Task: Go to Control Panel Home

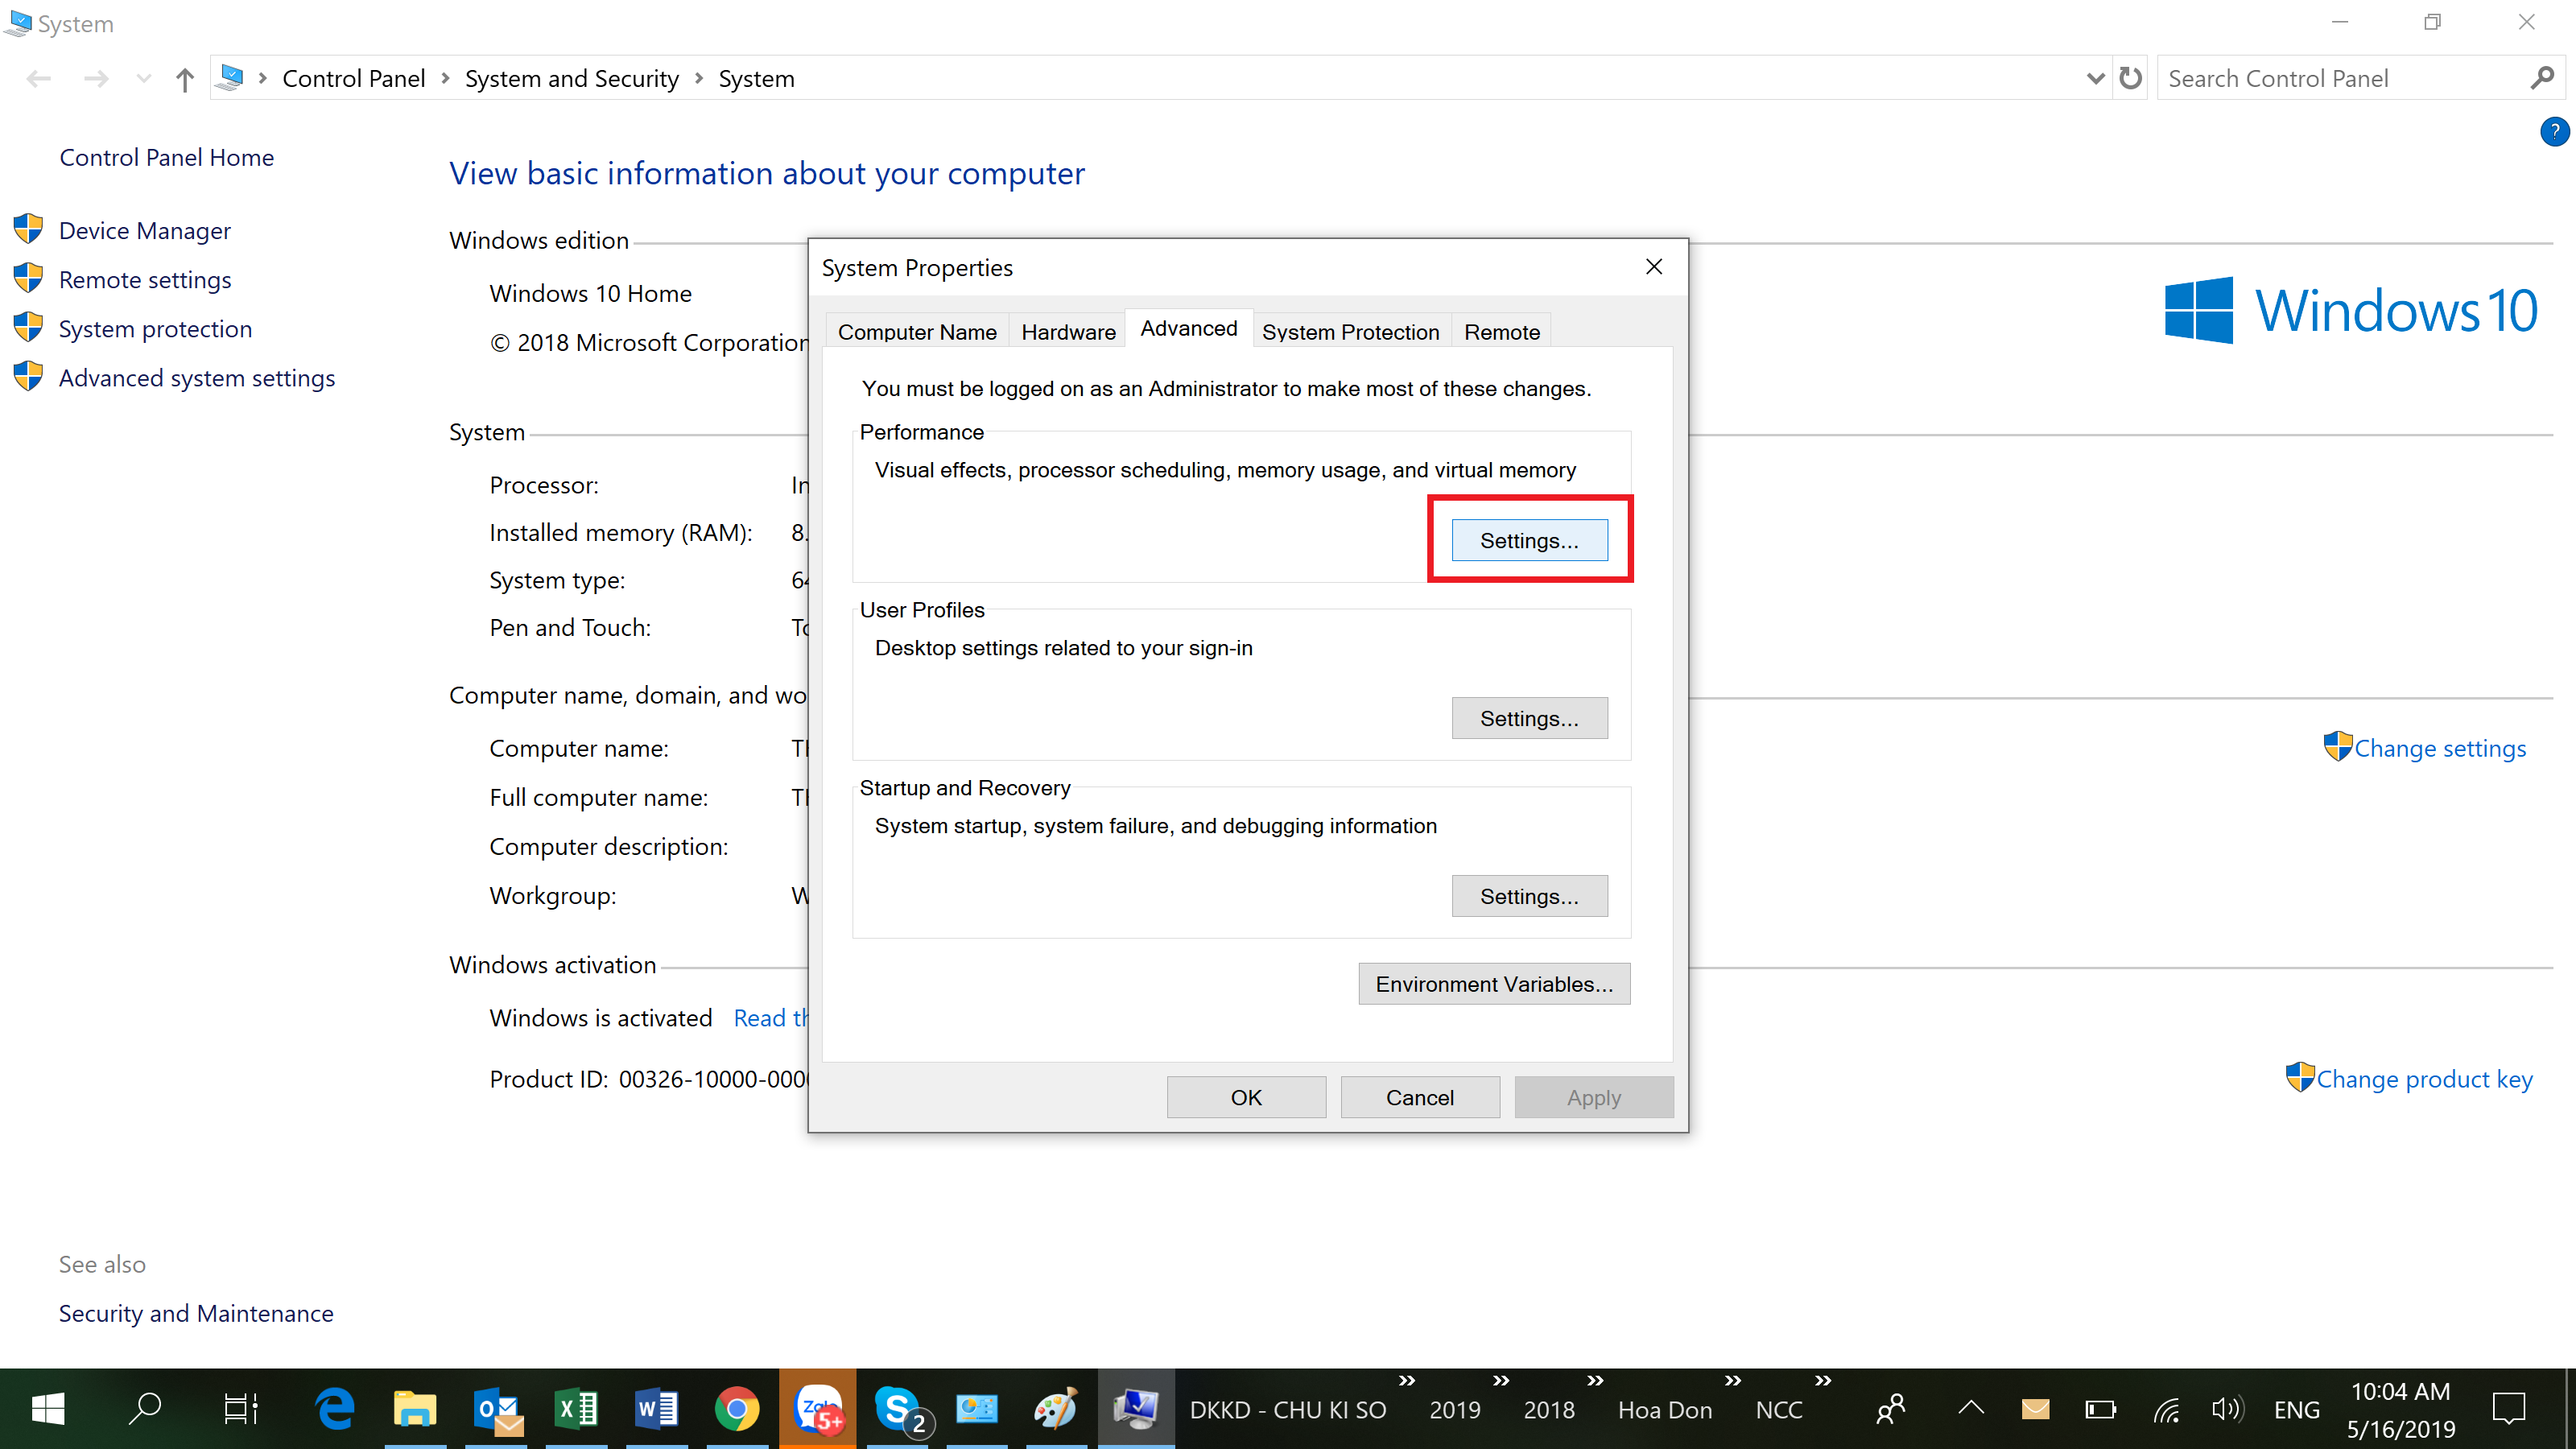Action: 166,157
